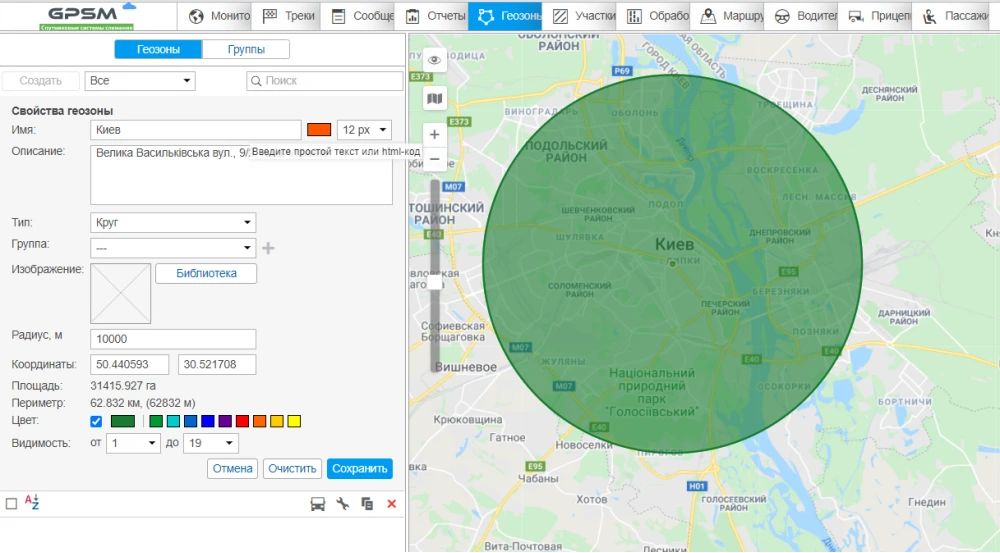Viewport: 1000px width, 553px height.
Task: Click the red X delete icon
Action: 391,504
